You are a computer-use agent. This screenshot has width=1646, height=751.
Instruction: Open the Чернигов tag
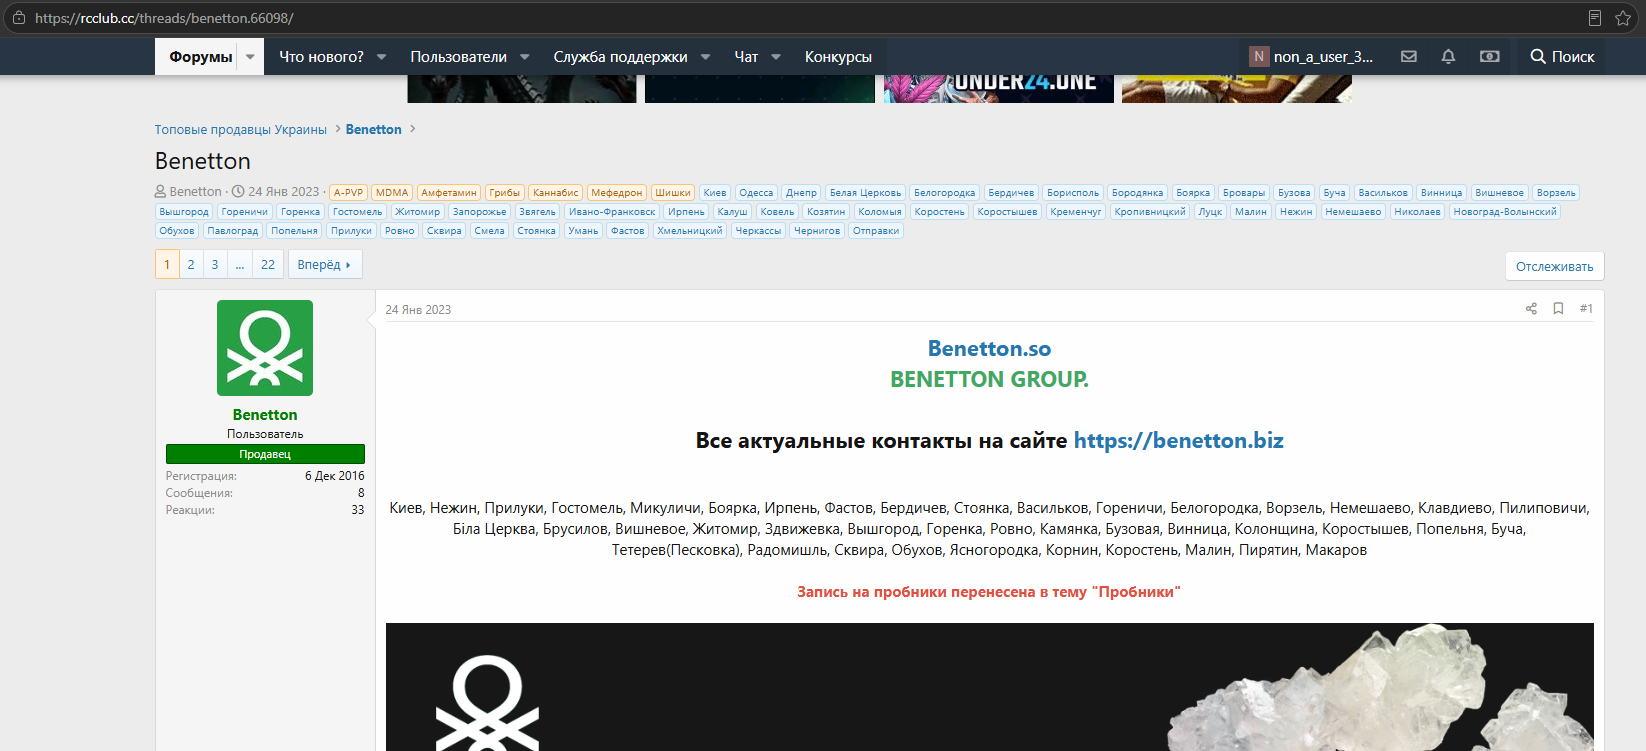pyautogui.click(x=817, y=231)
